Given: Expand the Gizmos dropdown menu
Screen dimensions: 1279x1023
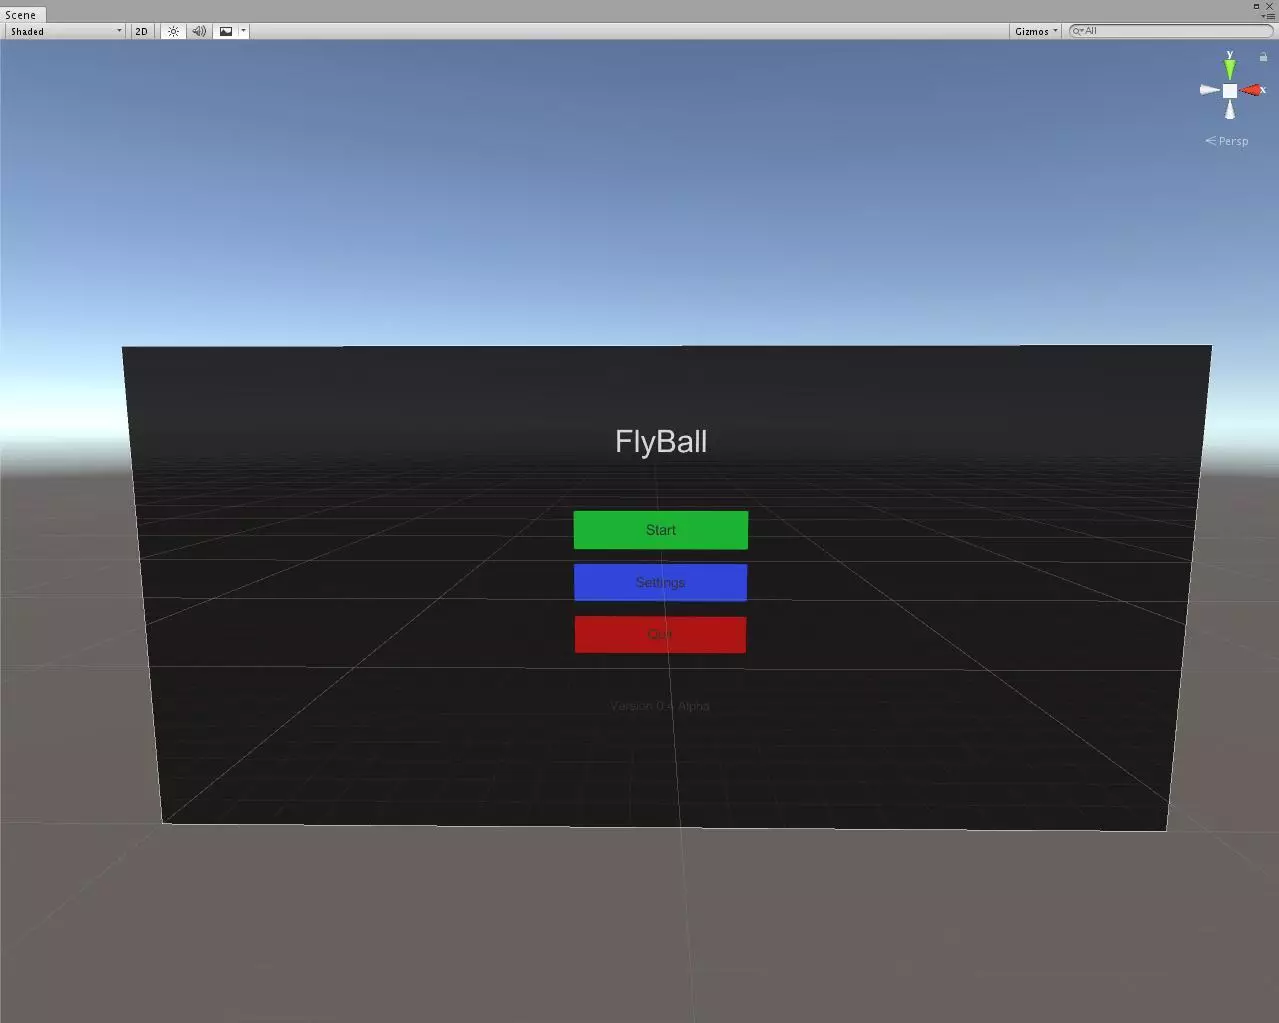Looking at the screenshot, I should [1036, 31].
